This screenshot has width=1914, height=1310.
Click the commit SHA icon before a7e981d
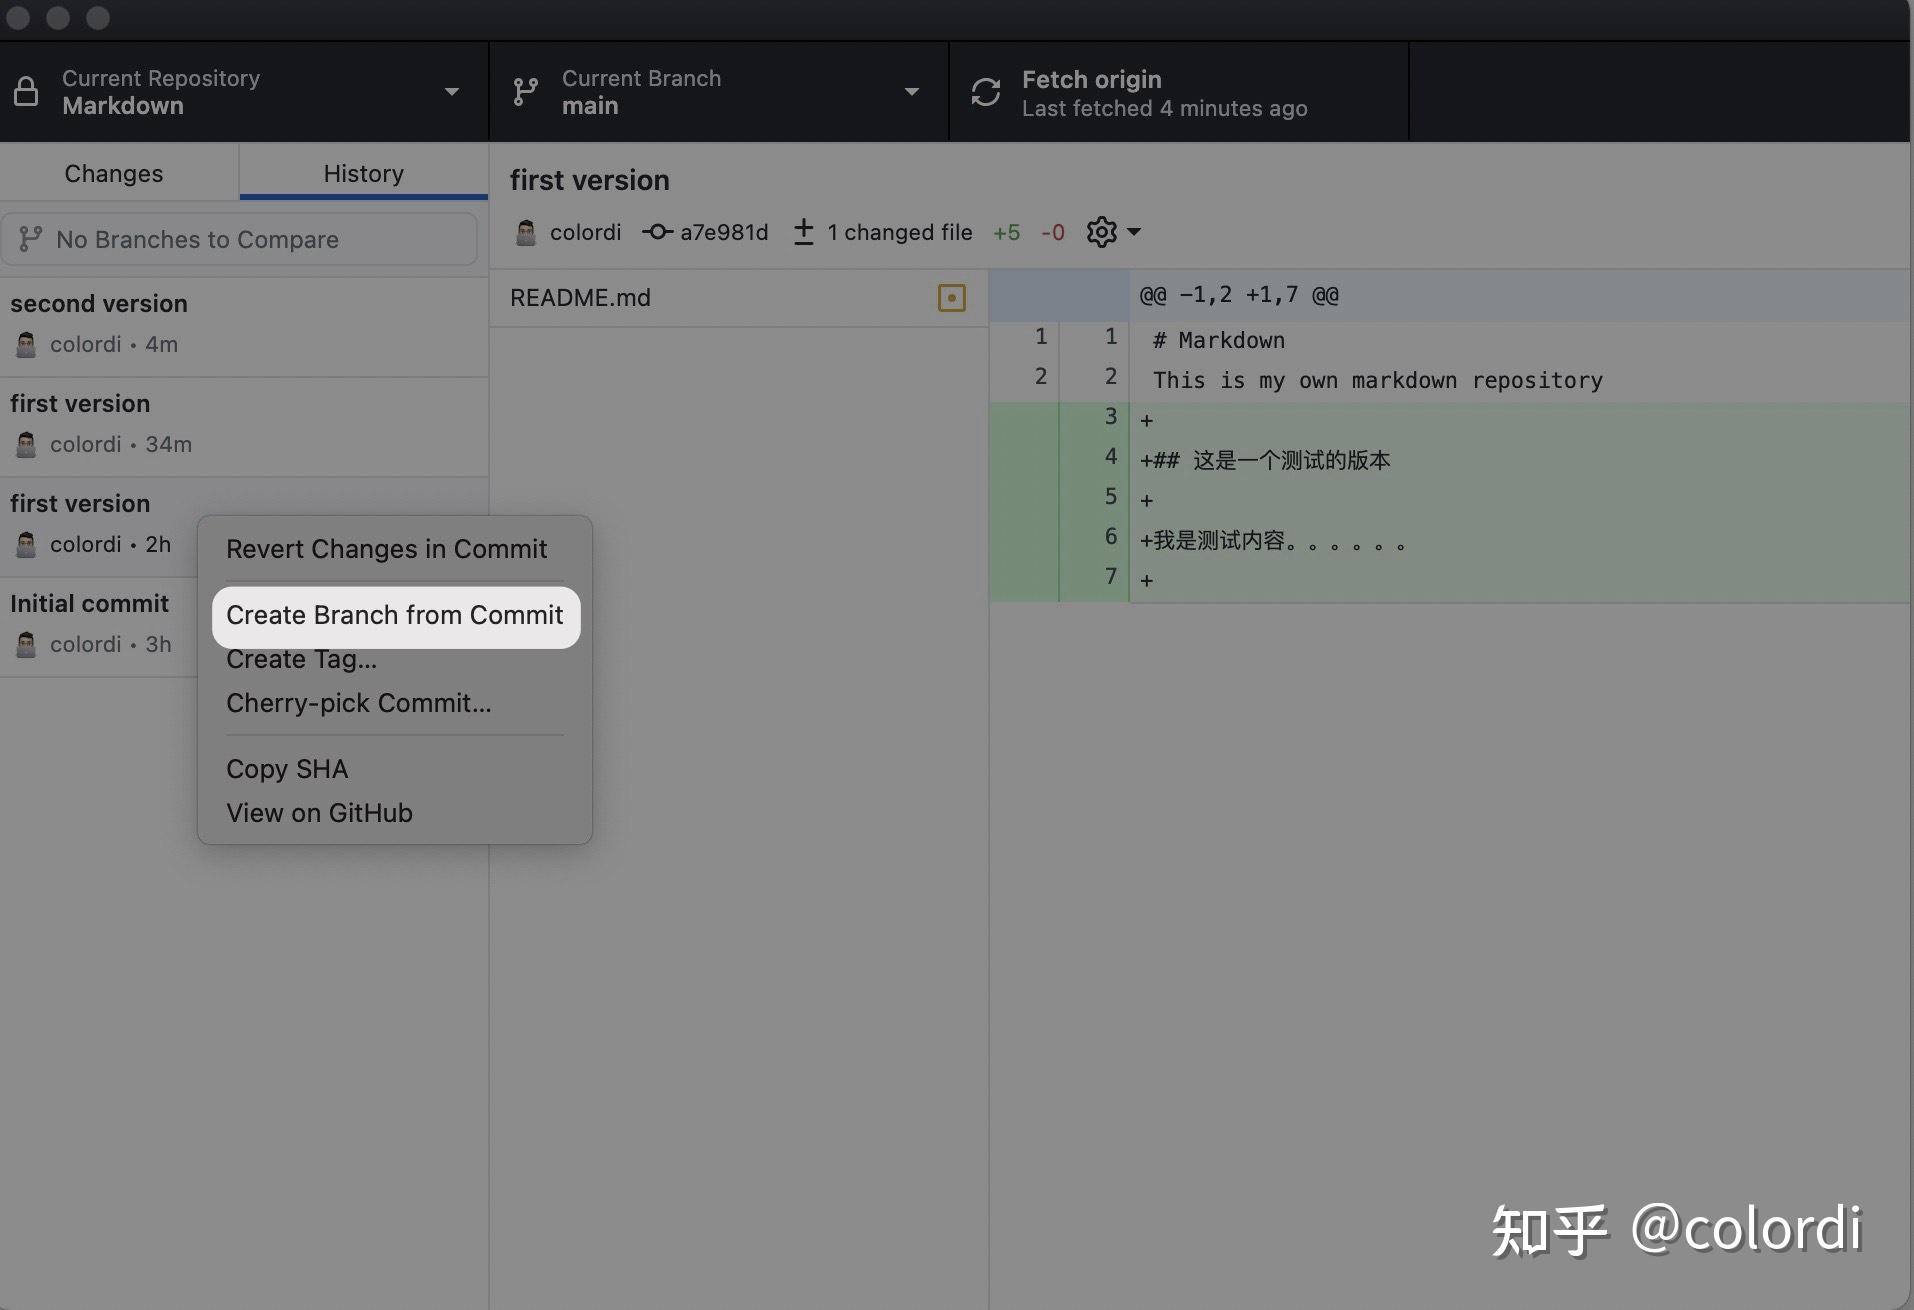[x=658, y=232]
